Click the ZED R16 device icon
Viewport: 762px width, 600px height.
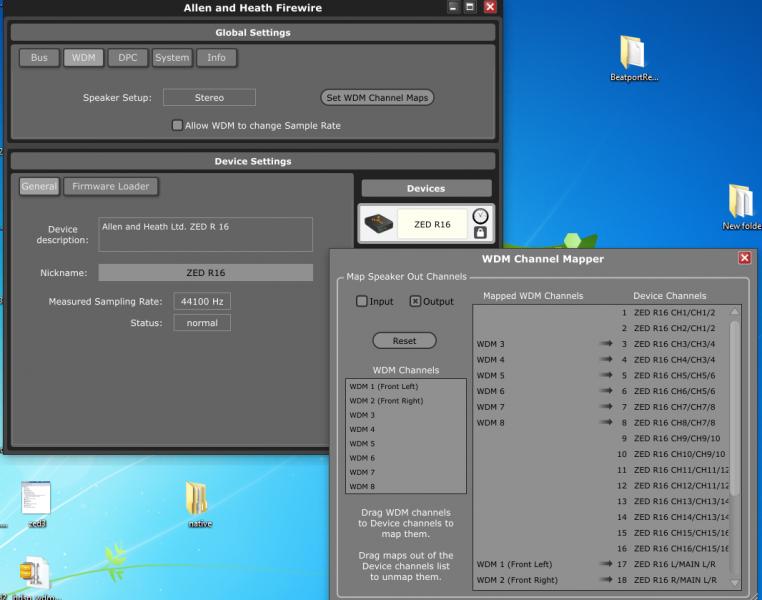click(379, 224)
